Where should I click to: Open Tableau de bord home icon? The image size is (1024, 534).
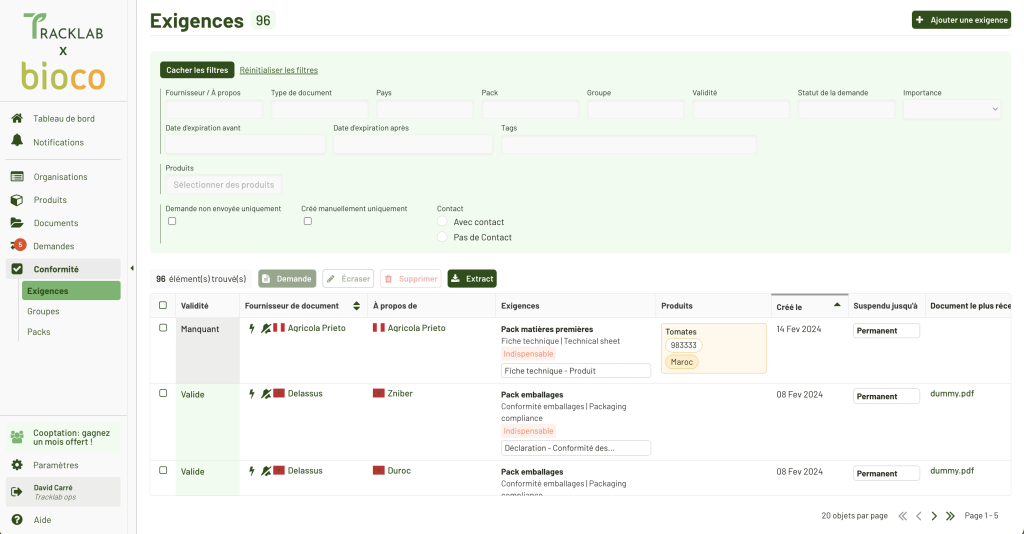click(17, 118)
